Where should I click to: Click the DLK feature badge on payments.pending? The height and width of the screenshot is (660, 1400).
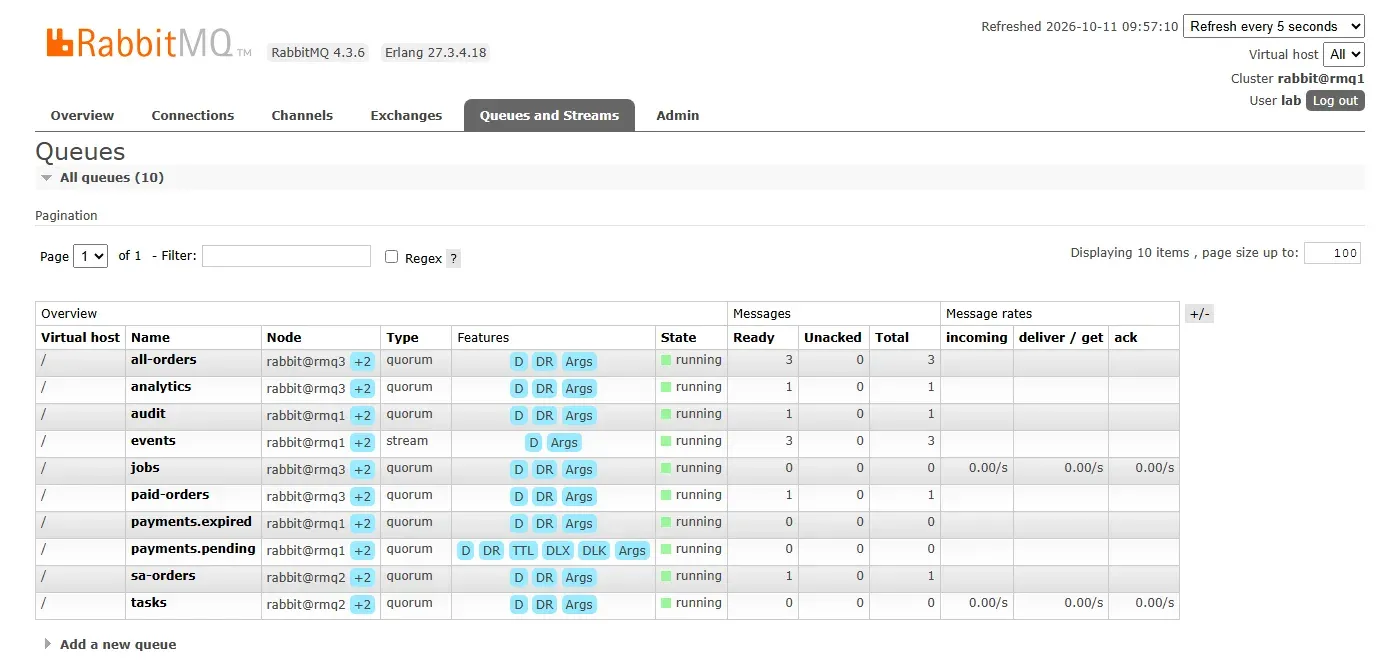coord(594,550)
